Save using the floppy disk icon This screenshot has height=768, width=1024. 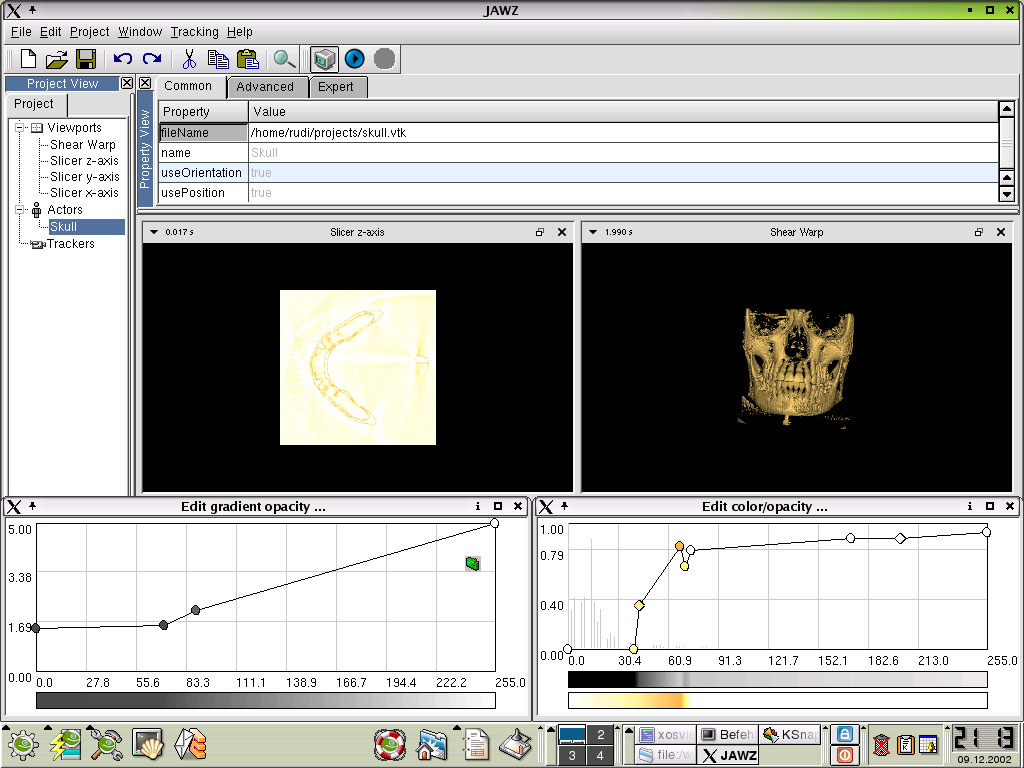[x=86, y=59]
